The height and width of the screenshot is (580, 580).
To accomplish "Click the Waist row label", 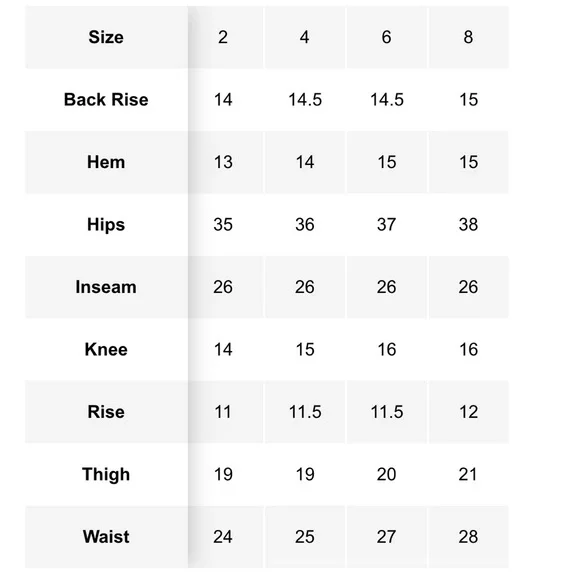I will (x=106, y=537).
